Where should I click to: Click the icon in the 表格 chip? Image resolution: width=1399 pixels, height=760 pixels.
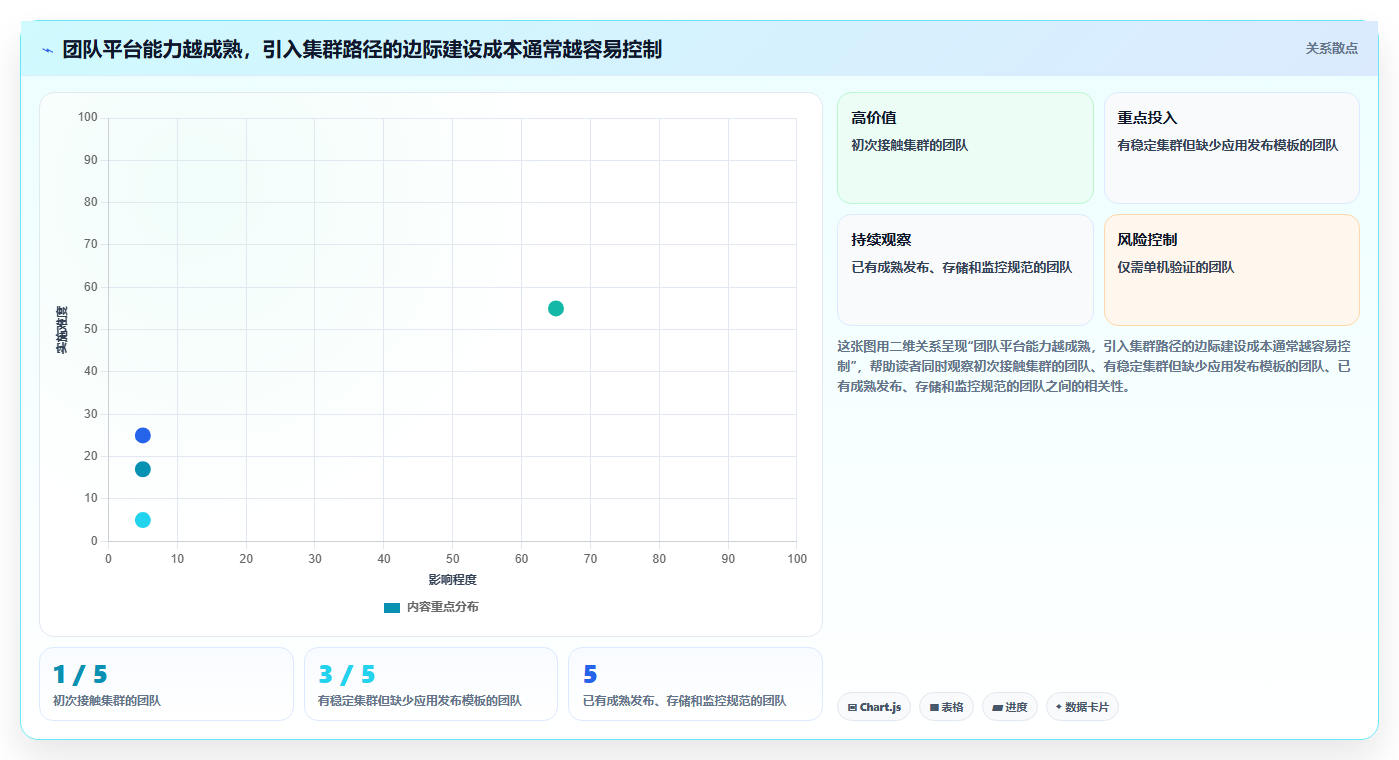pyautogui.click(x=934, y=707)
